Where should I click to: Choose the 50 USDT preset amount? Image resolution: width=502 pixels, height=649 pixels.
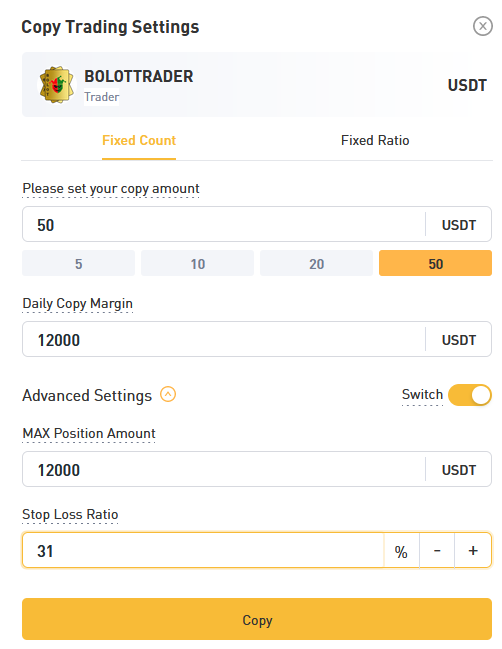[435, 263]
